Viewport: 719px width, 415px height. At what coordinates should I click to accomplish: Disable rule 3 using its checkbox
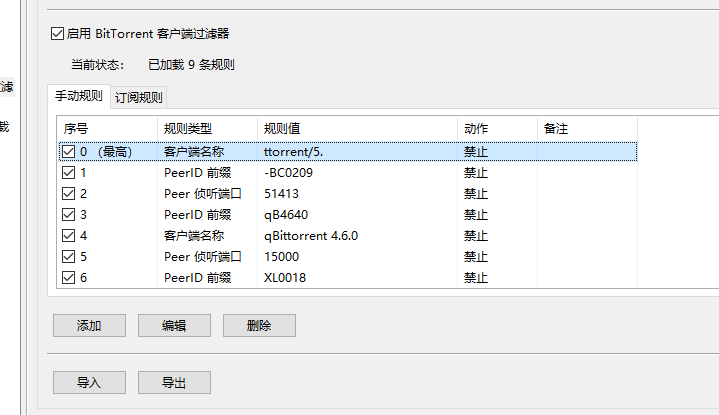tap(68, 215)
